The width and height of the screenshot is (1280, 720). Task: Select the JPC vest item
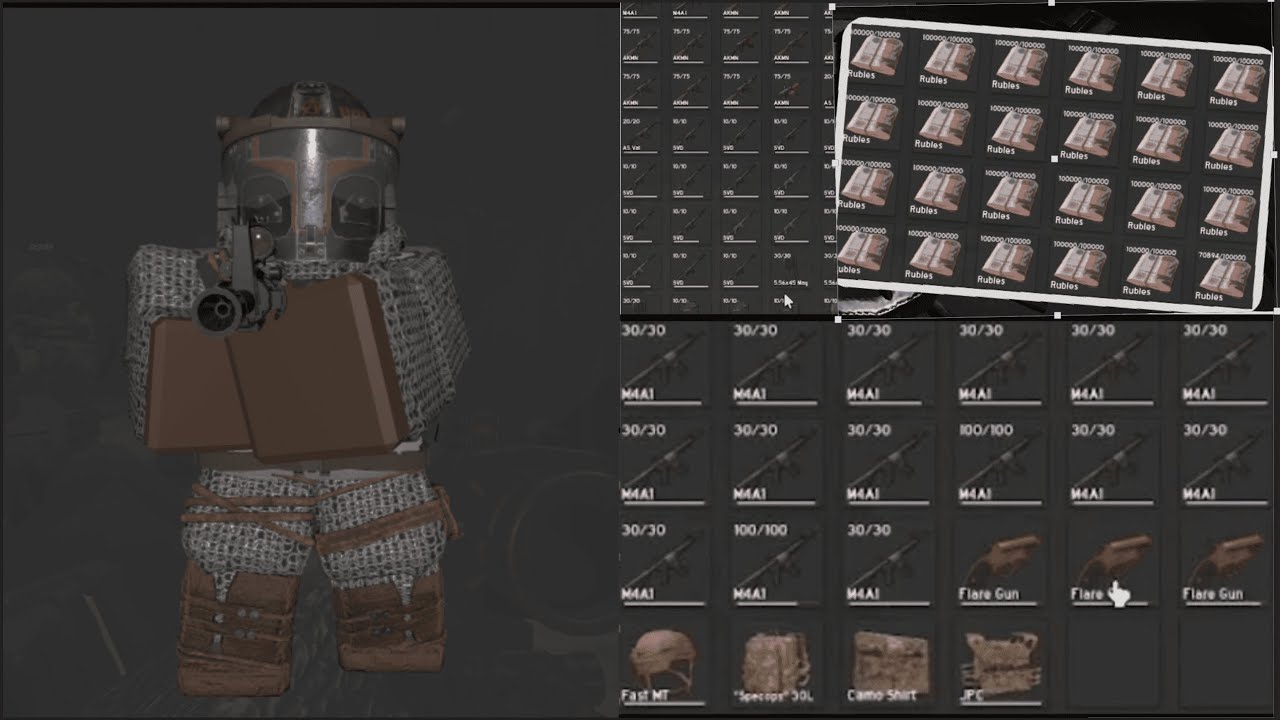1000,665
